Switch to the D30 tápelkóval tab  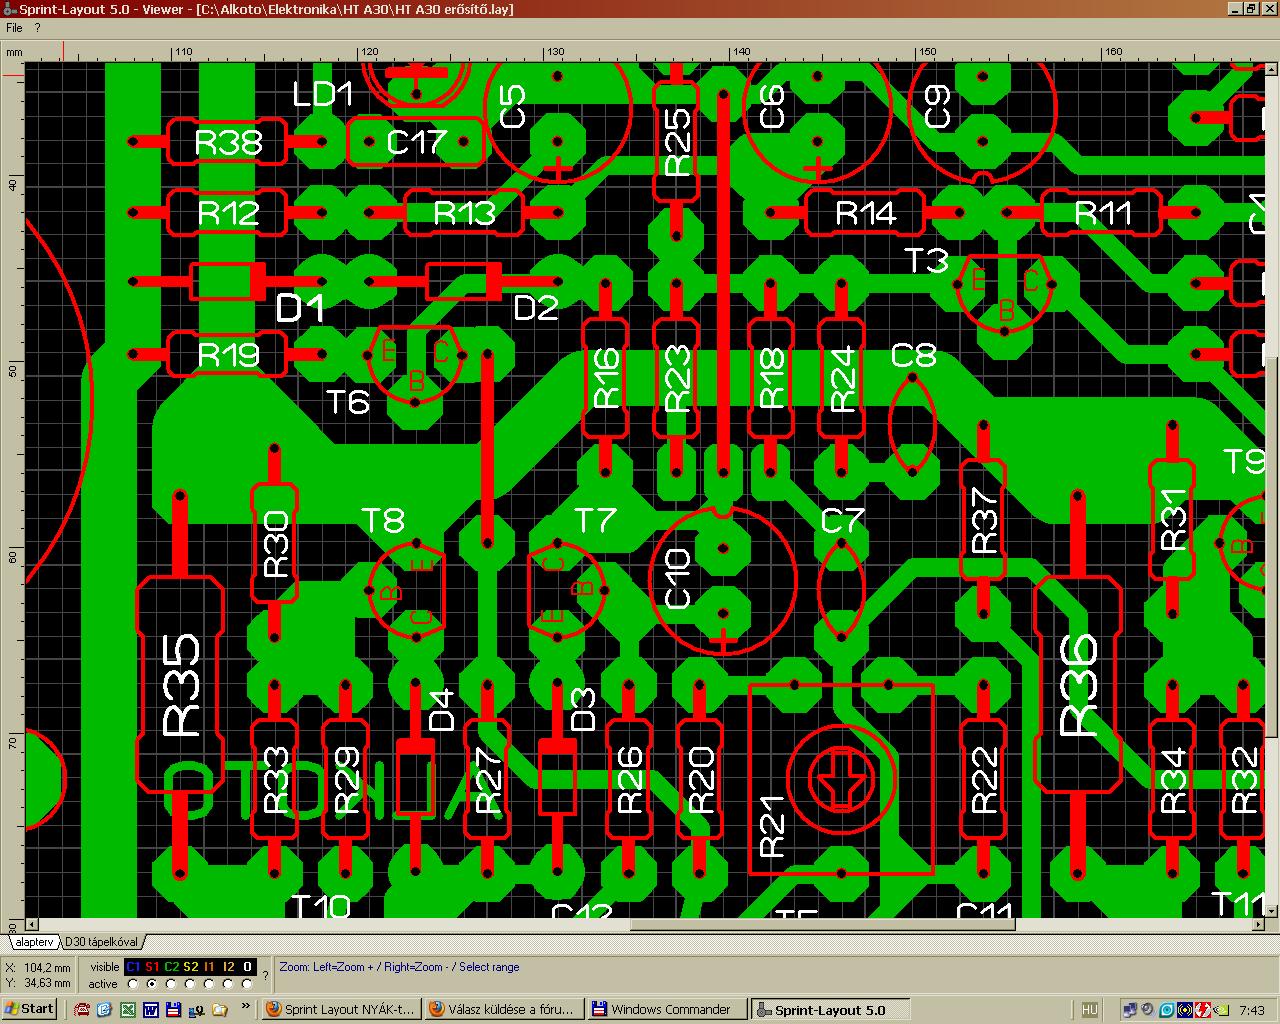[102, 942]
